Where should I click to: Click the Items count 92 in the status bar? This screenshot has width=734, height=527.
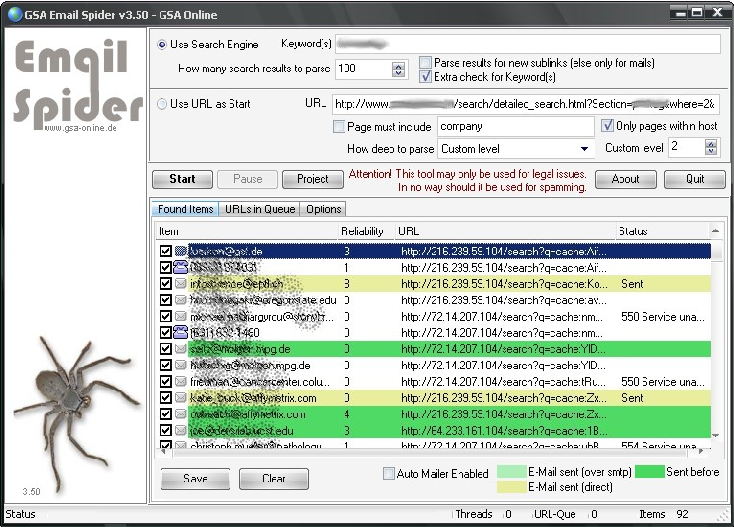pyautogui.click(x=682, y=514)
